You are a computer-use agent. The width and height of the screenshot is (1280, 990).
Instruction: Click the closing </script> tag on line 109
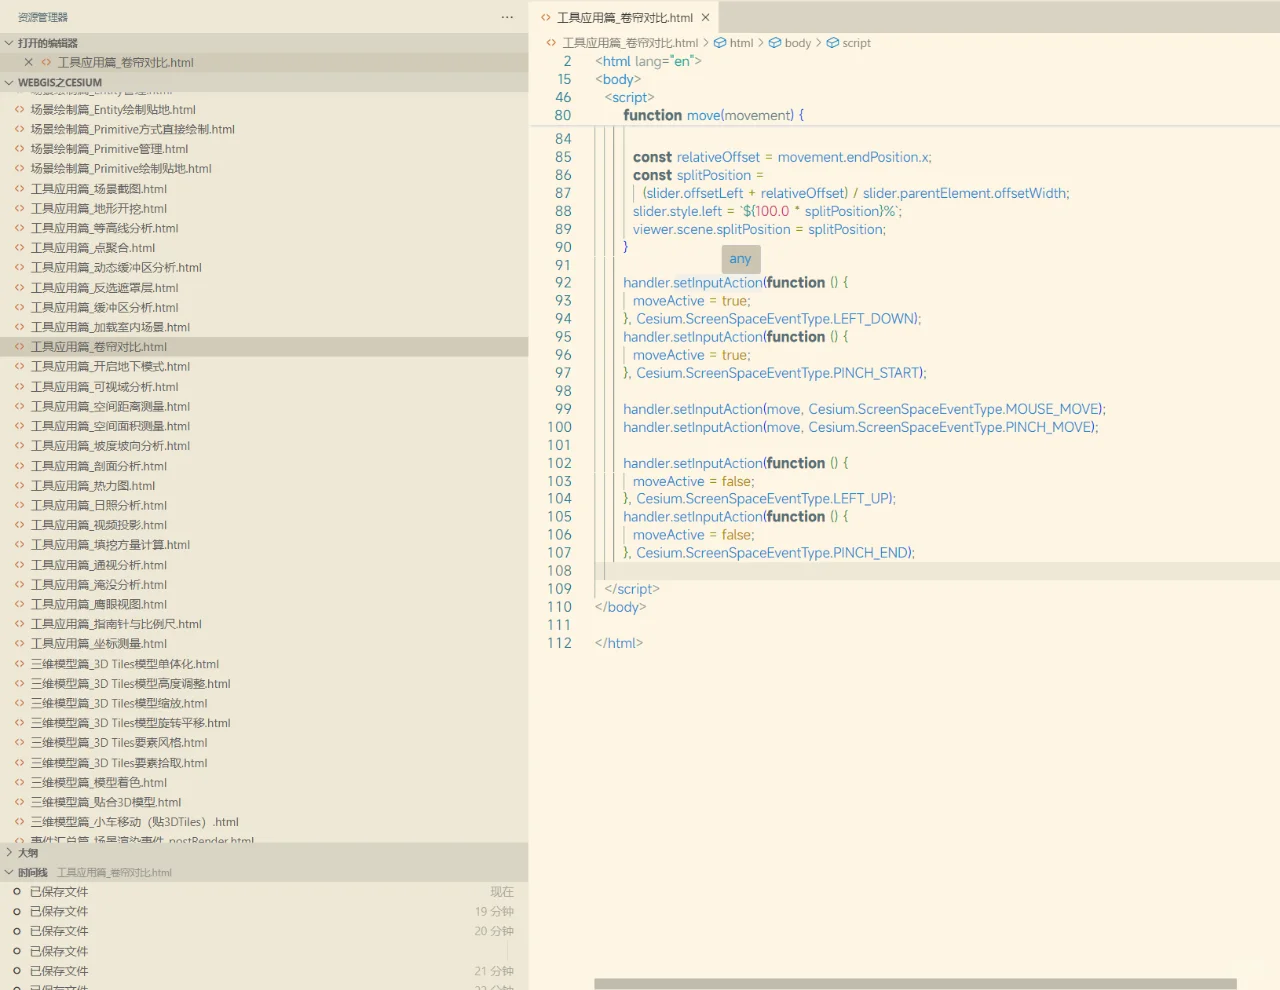(x=632, y=589)
